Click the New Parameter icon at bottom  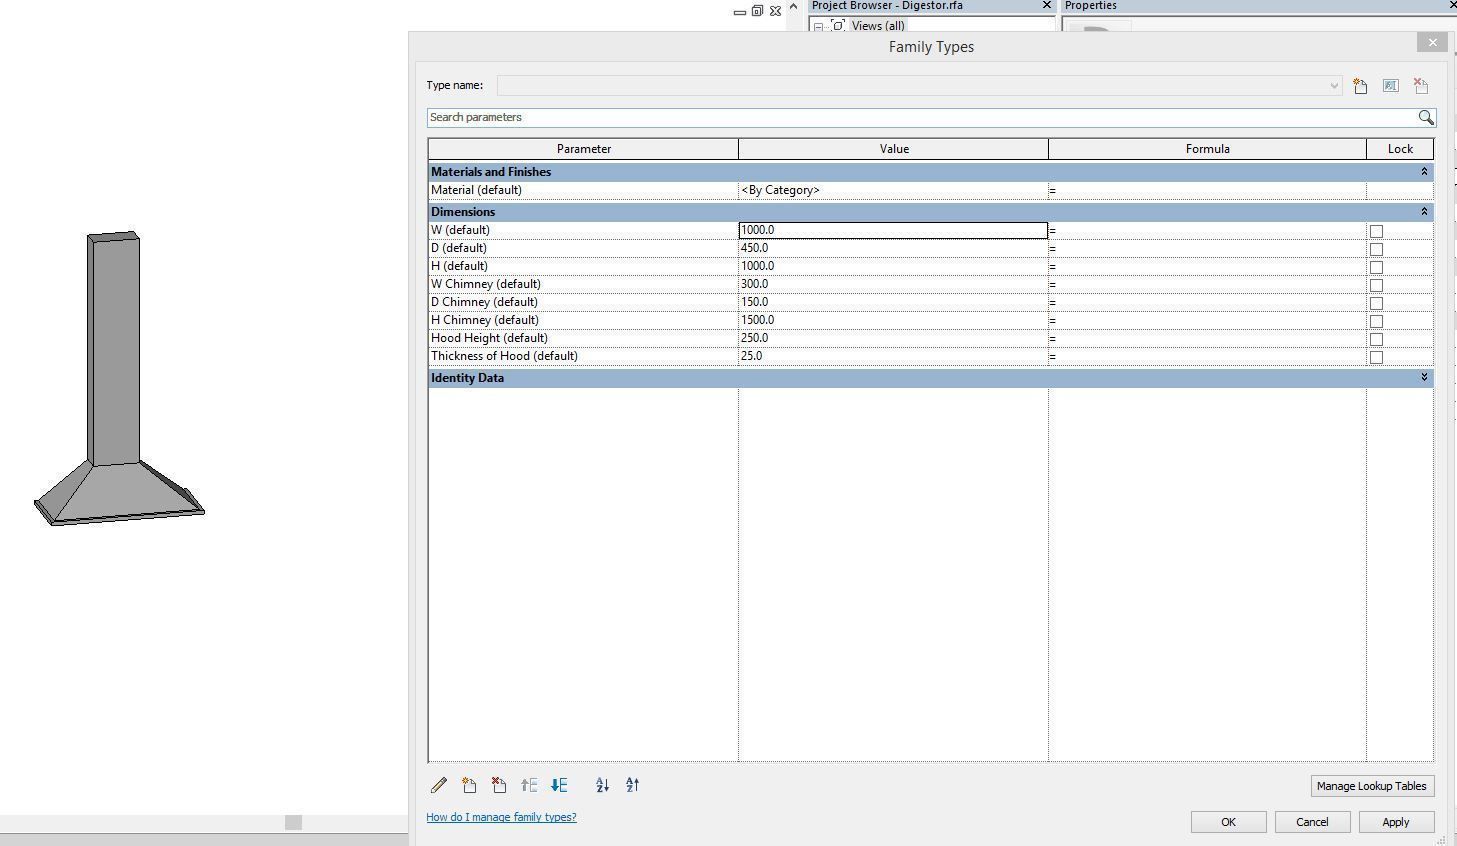(x=469, y=786)
